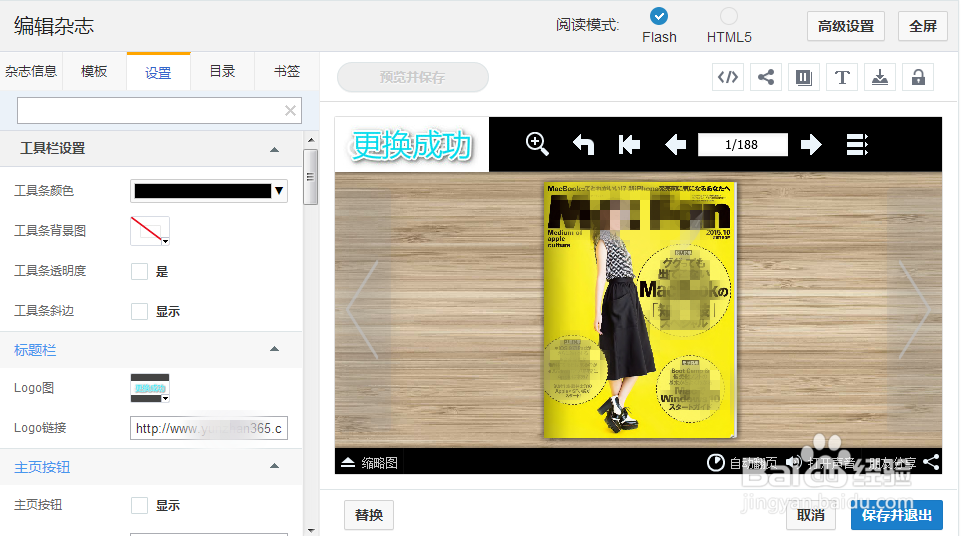Open toolbar background image picker
The height and width of the screenshot is (536, 966).
(x=150, y=231)
